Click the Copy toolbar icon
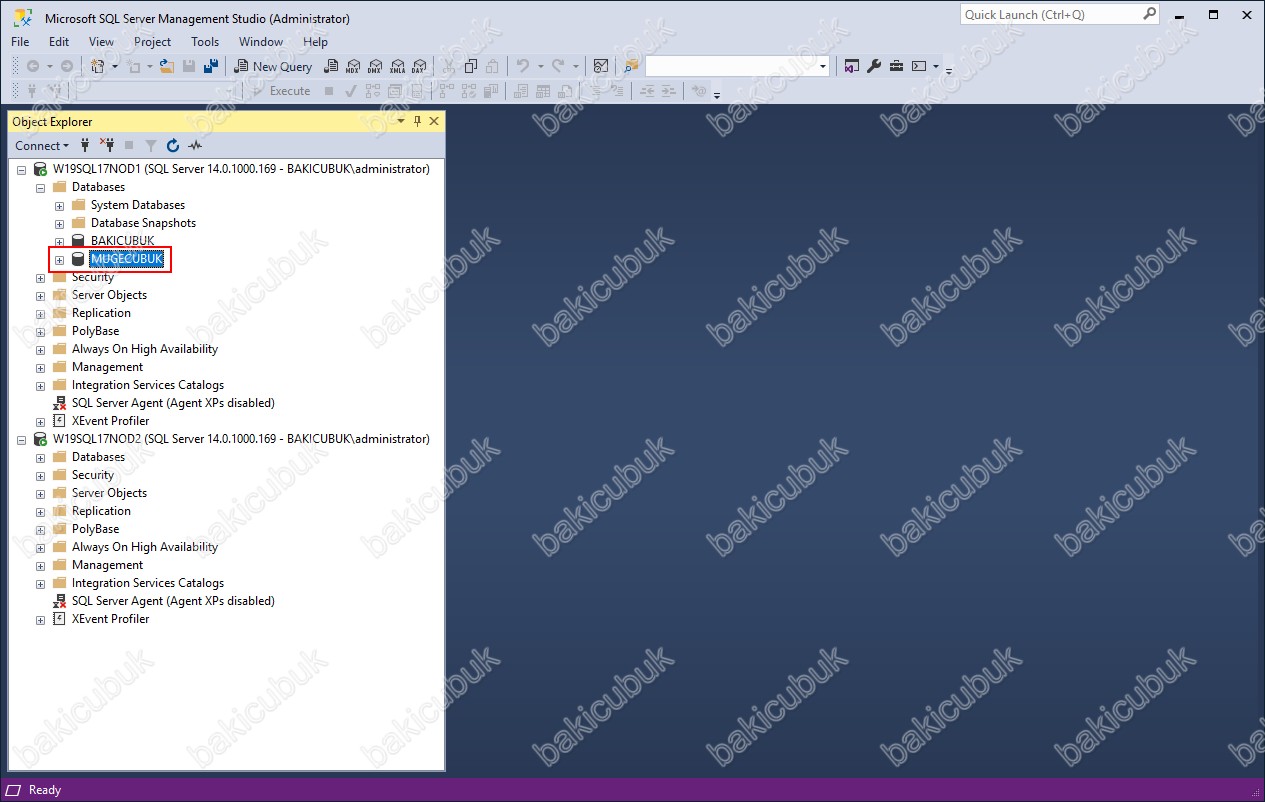1265x802 pixels. pos(470,66)
